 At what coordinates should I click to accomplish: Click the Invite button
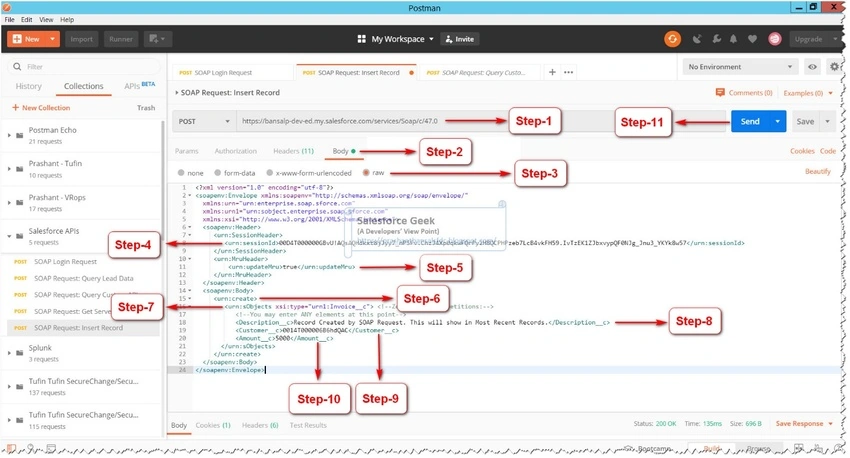point(460,39)
